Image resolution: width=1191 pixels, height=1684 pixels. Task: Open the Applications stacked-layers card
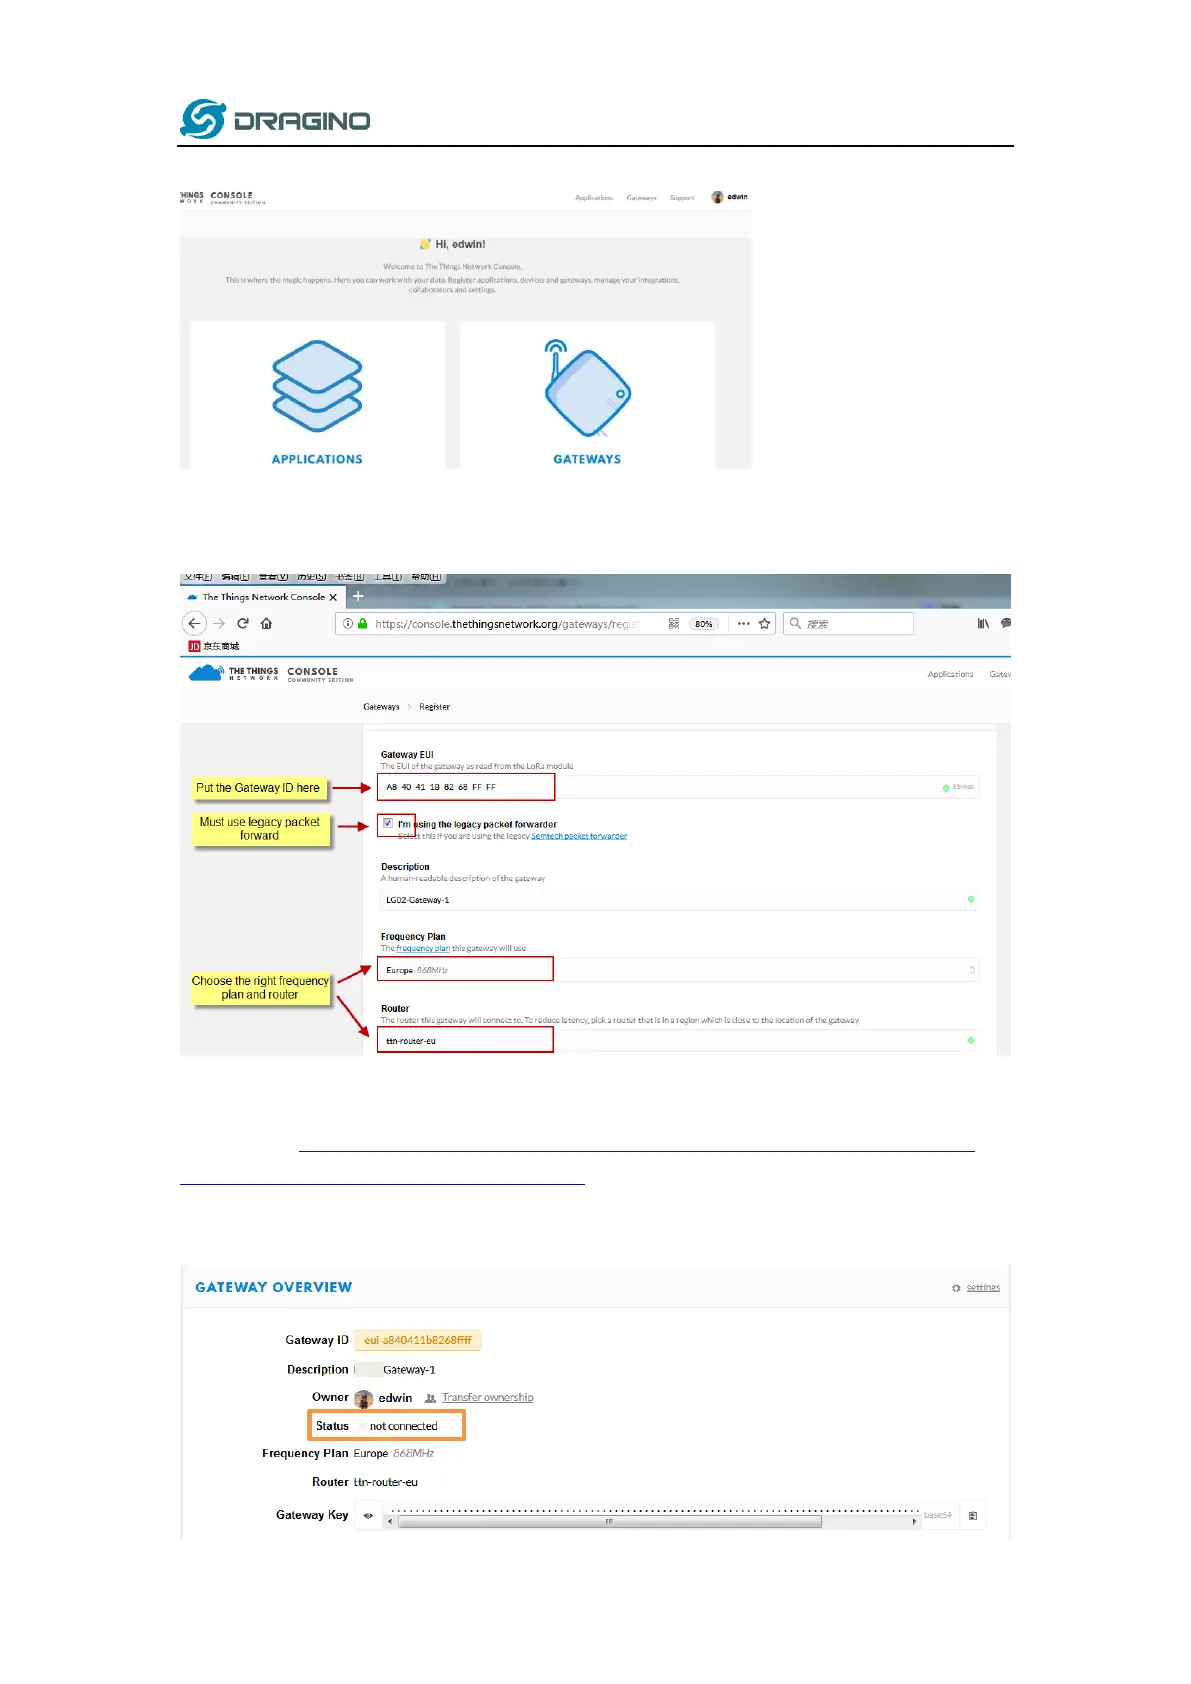pyautogui.click(x=317, y=395)
